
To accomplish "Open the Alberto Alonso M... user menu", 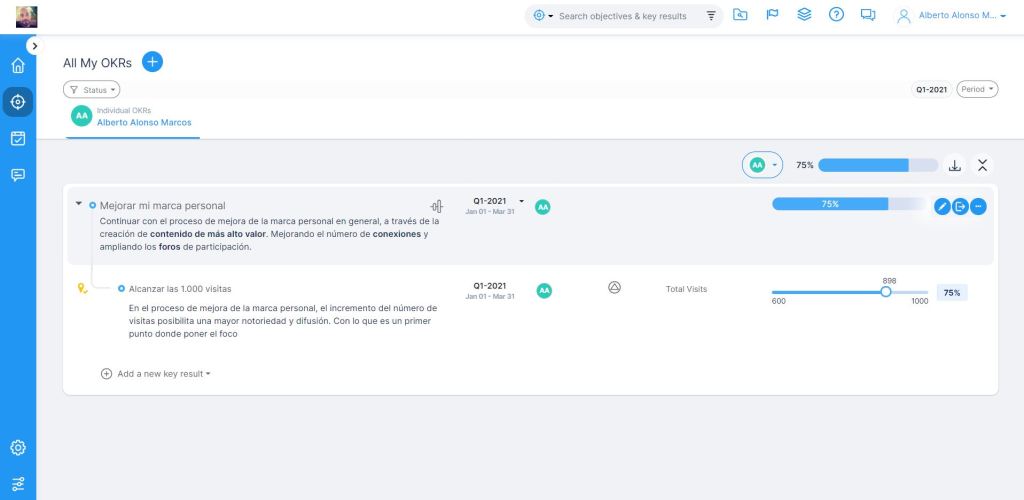I will (x=952, y=15).
